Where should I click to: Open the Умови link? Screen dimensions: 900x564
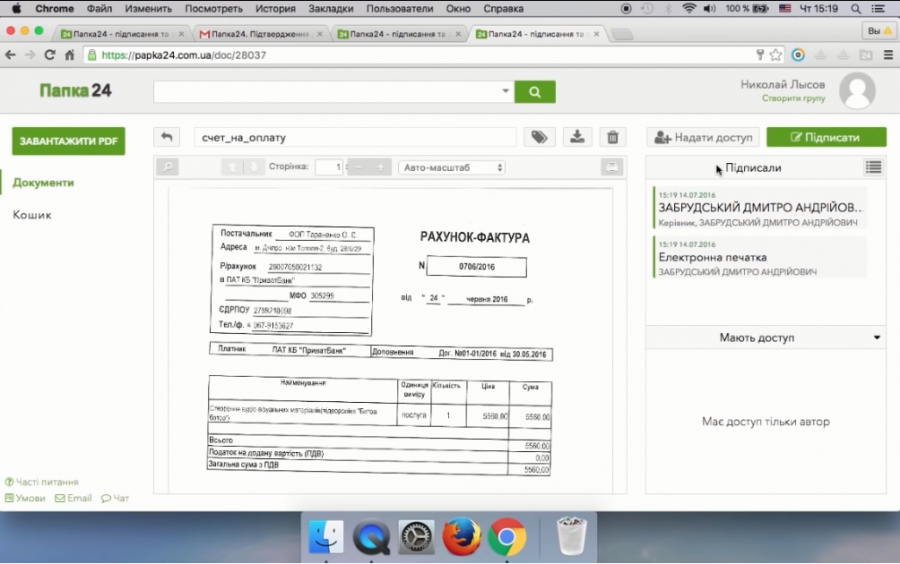[x=25, y=498]
